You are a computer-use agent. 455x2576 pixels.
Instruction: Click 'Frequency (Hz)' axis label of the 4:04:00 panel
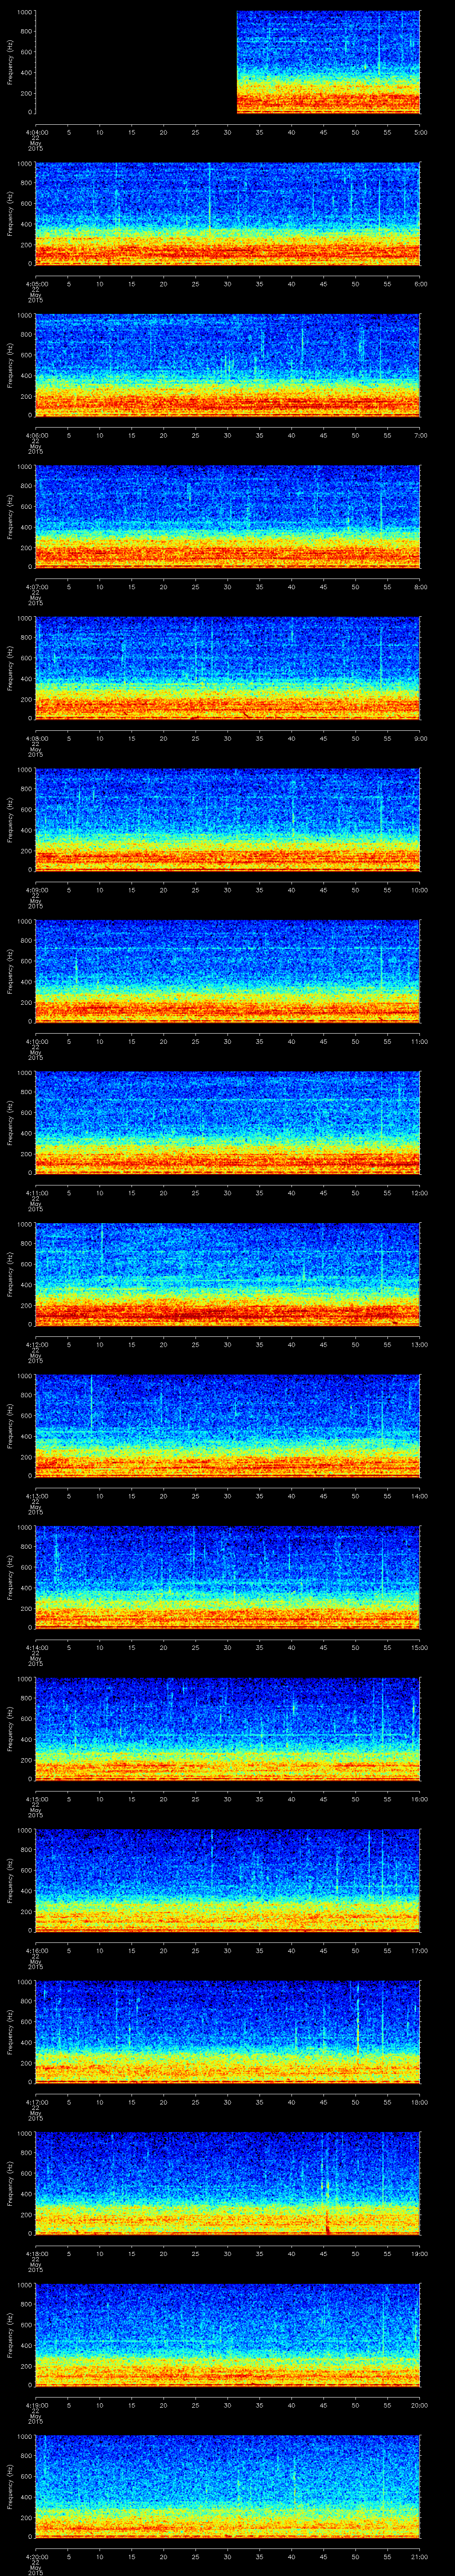10,62
